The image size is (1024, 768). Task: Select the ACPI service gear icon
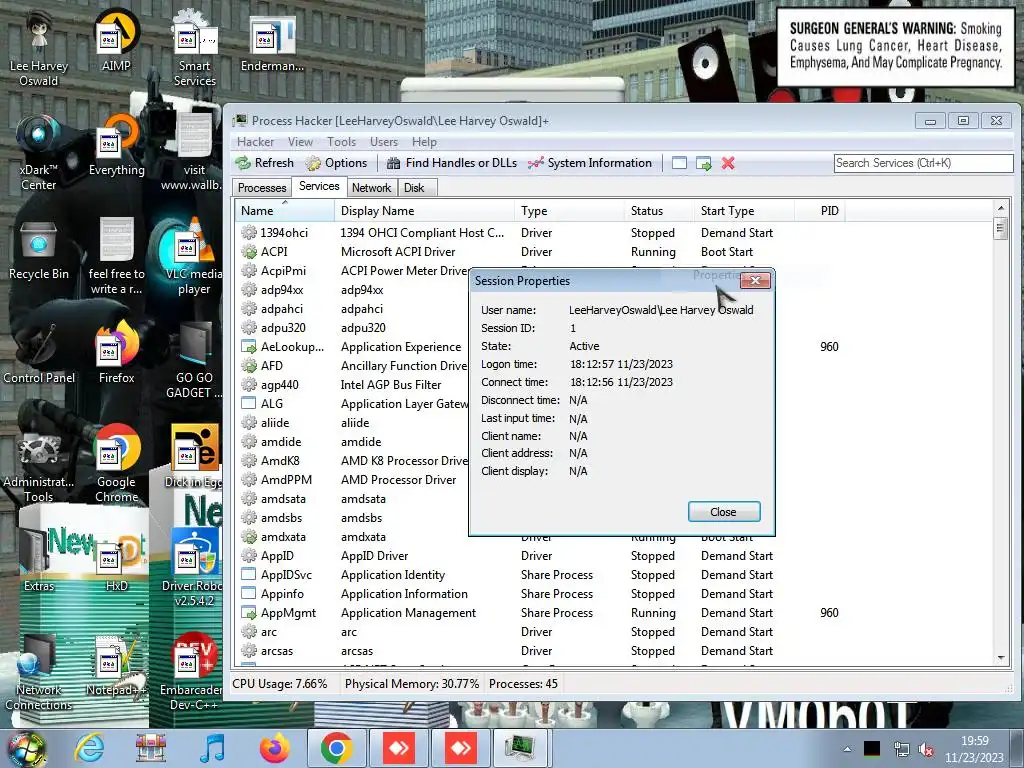tap(249, 251)
